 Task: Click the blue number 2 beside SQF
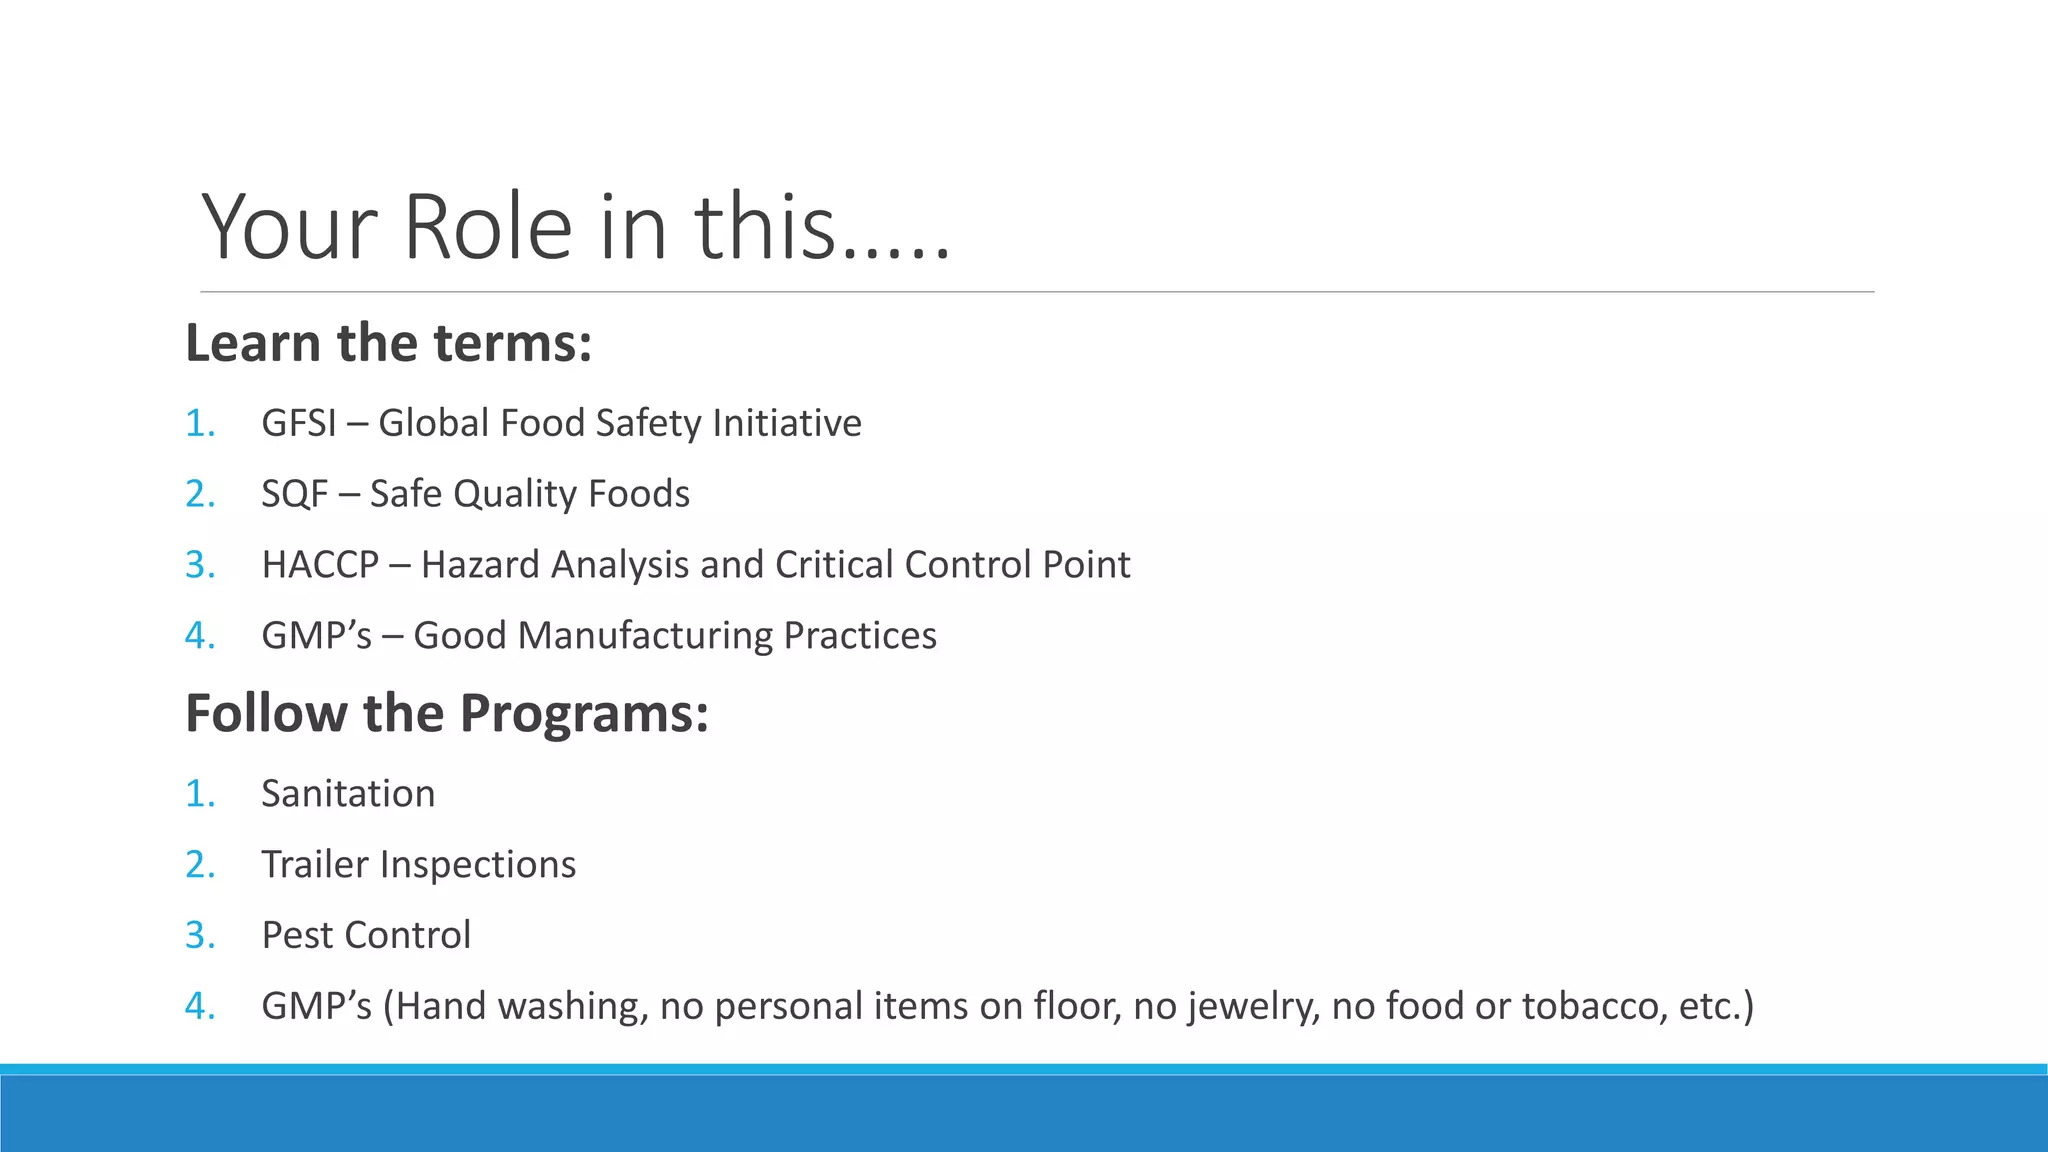[200, 494]
